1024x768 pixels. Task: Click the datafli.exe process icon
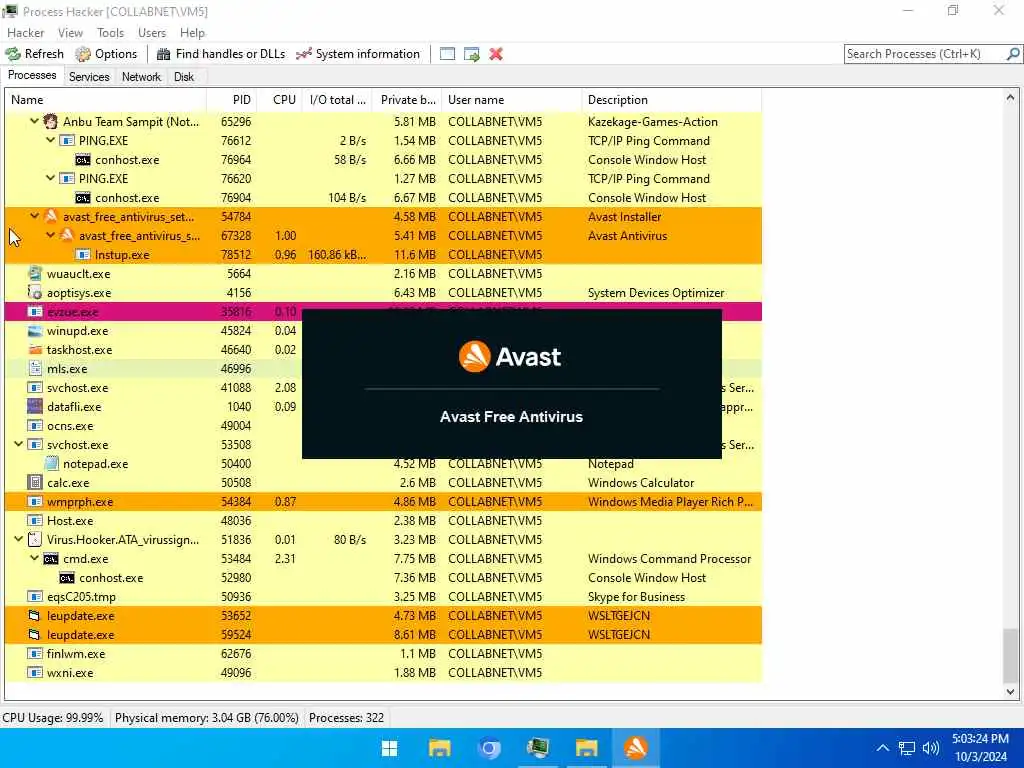[x=35, y=406]
